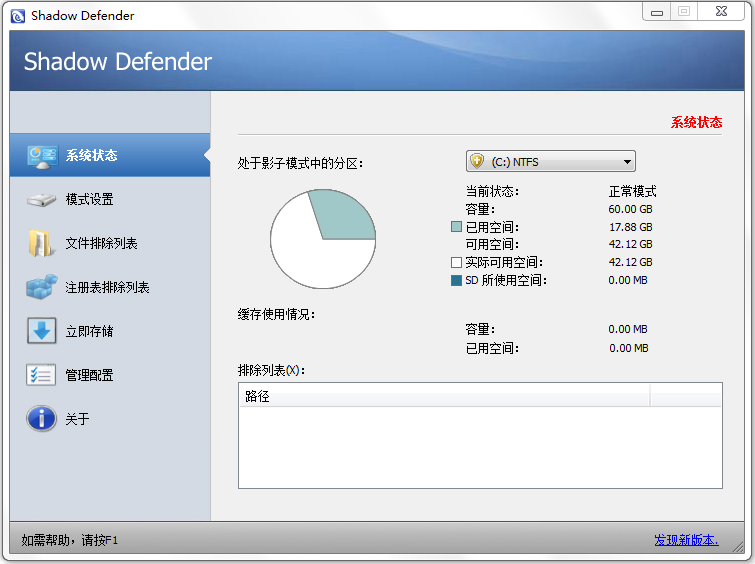
Task: Click the 注册表排除列表 cubes icon
Action: point(41,287)
